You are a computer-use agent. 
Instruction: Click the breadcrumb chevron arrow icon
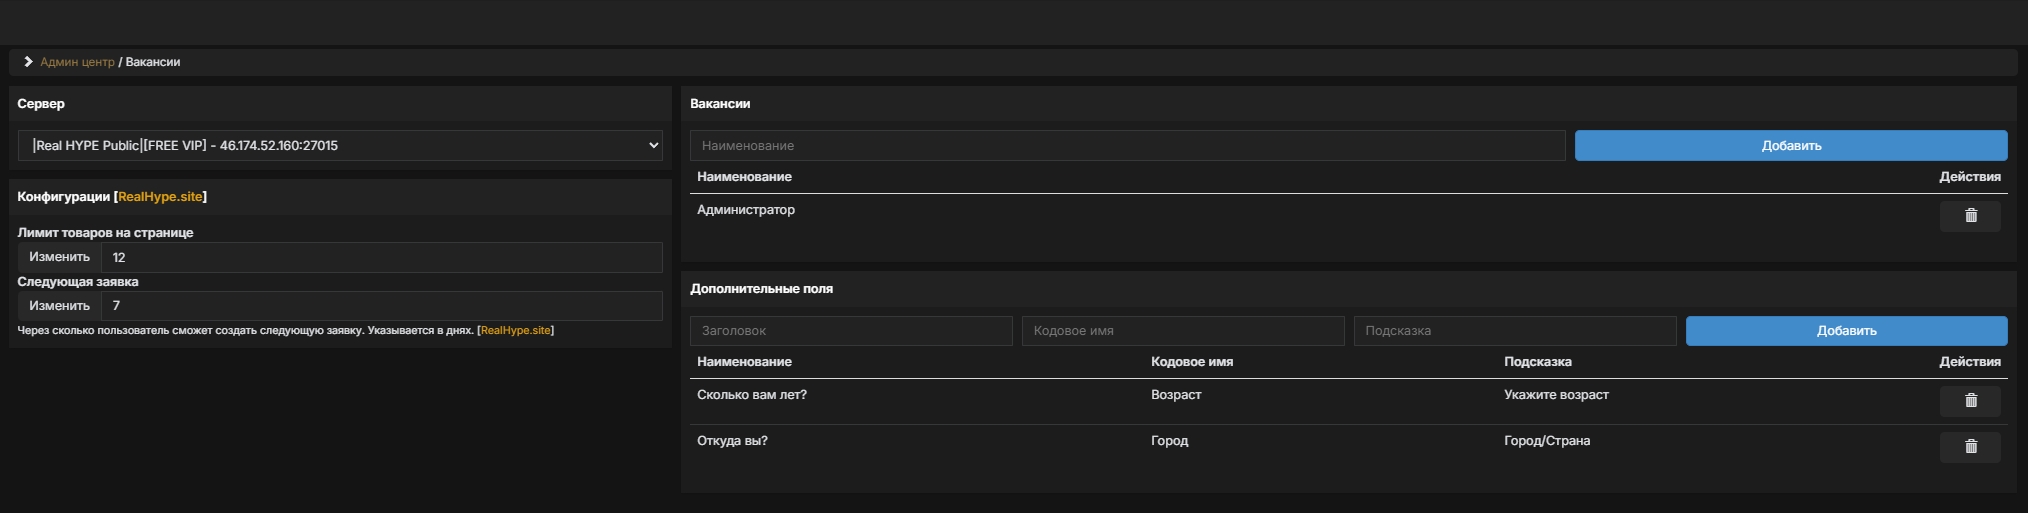pyautogui.click(x=28, y=62)
